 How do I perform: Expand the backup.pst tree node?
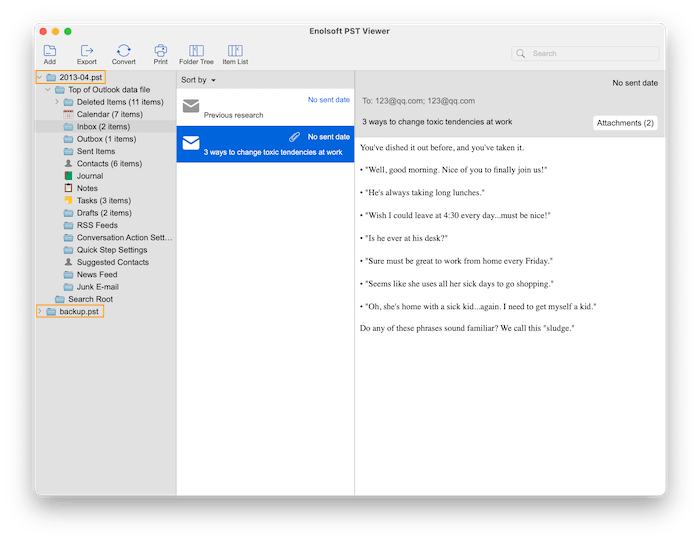tap(40, 312)
